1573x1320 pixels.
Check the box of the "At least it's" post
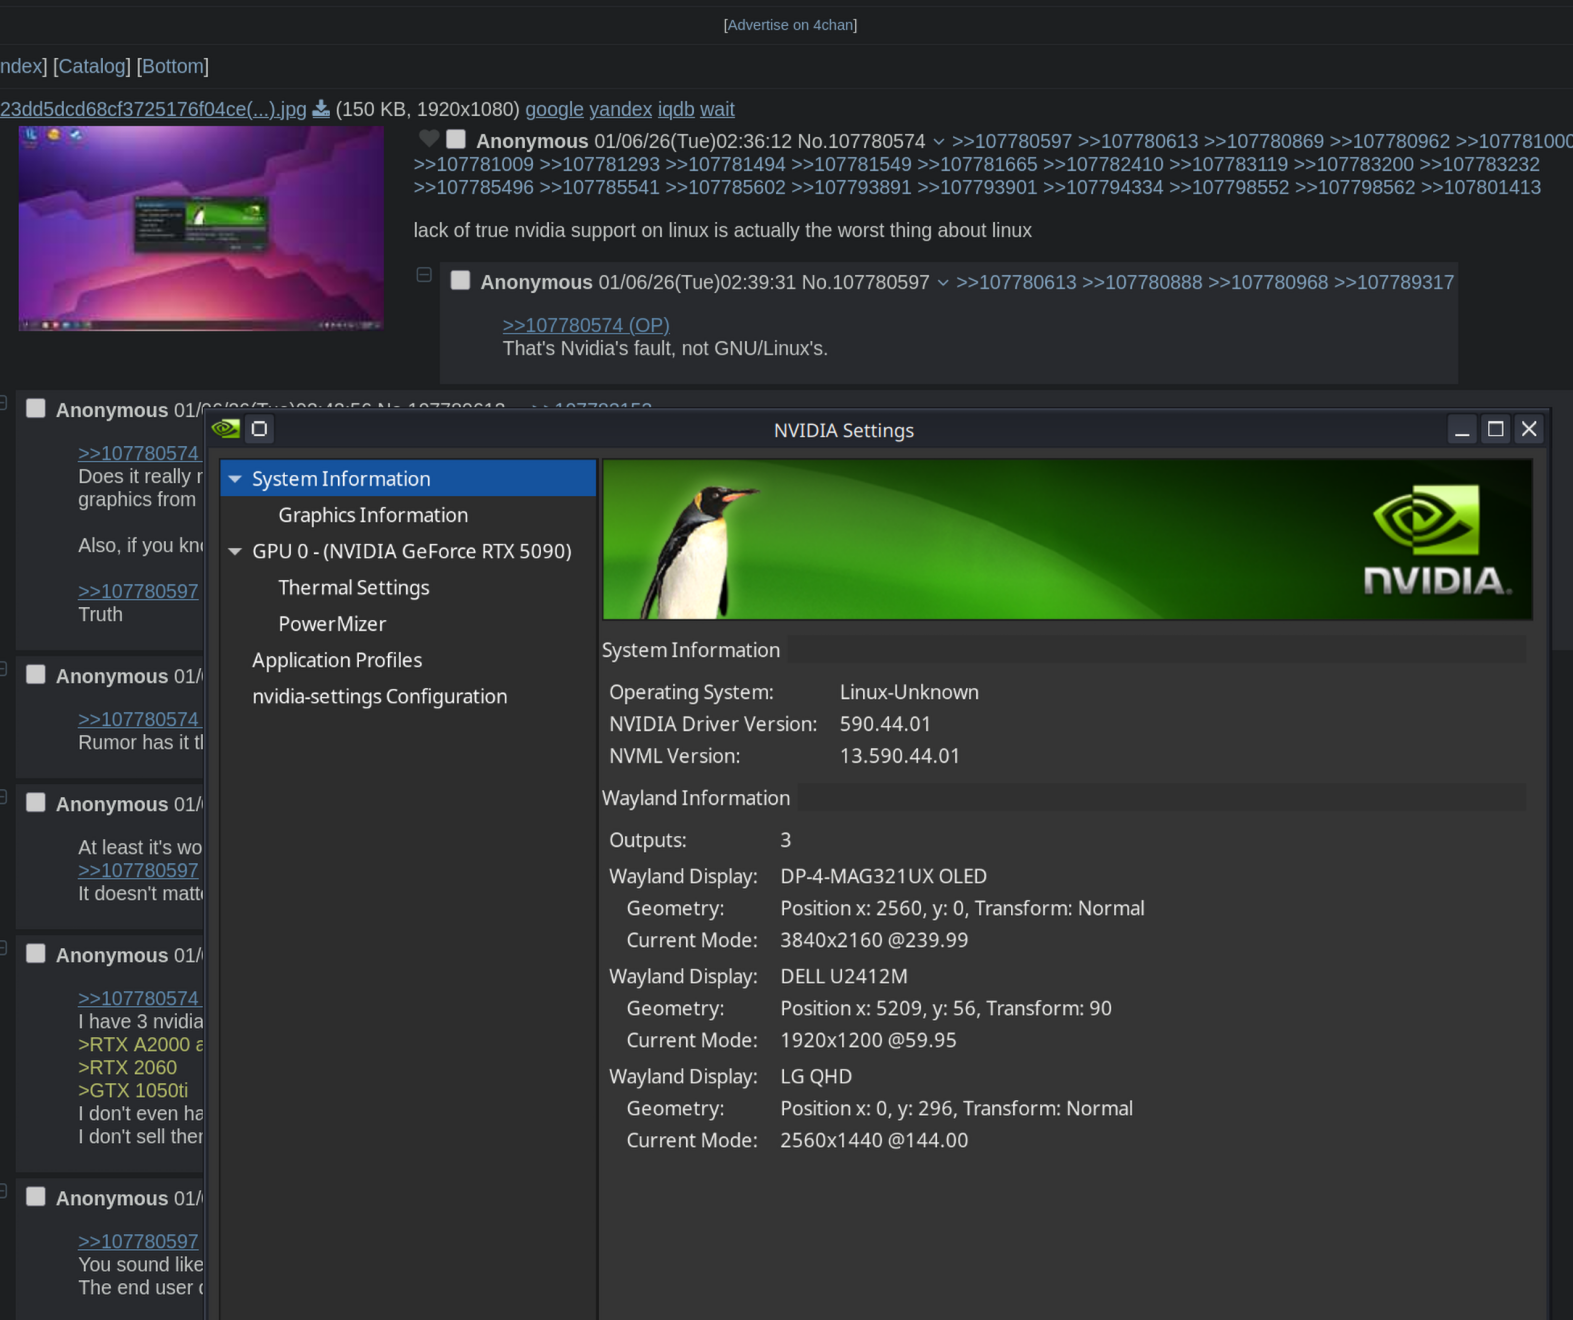pos(36,802)
